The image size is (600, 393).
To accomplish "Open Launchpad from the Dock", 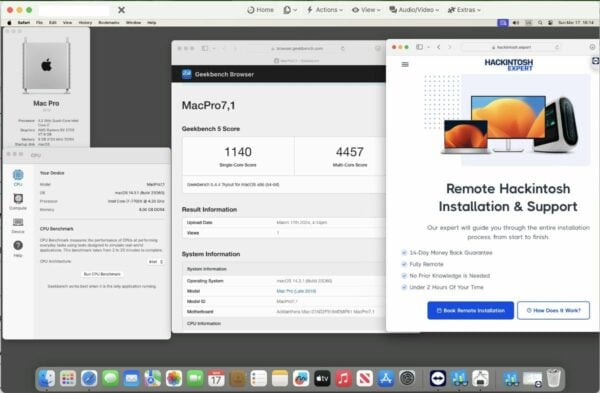I will tap(68, 378).
